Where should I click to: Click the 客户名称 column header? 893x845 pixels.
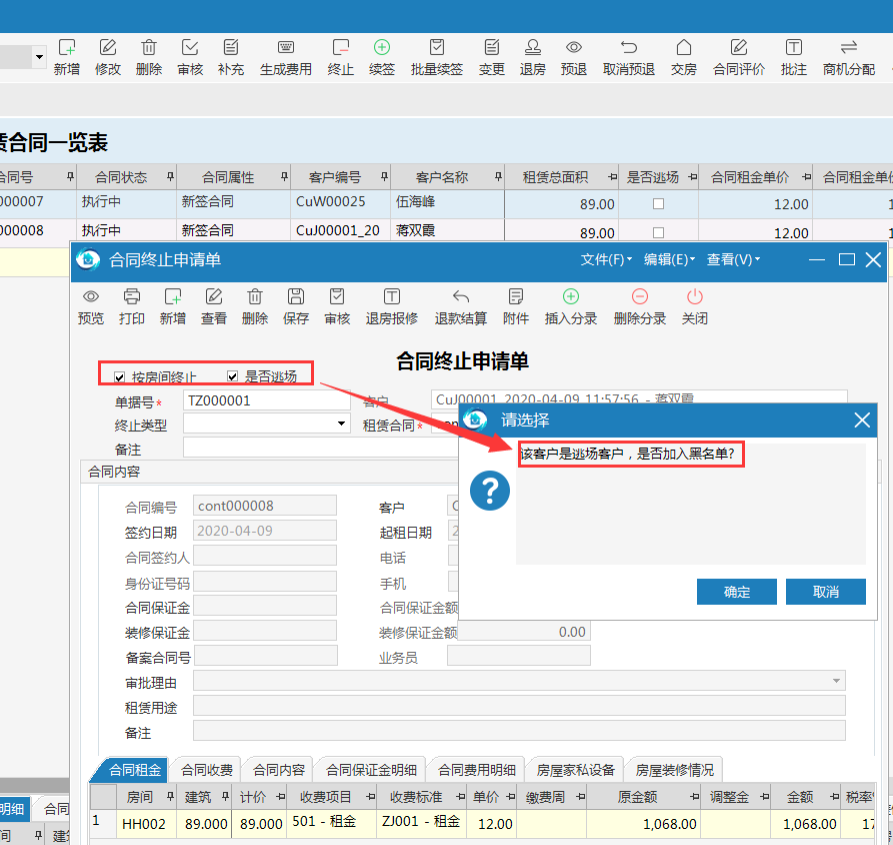tap(448, 177)
